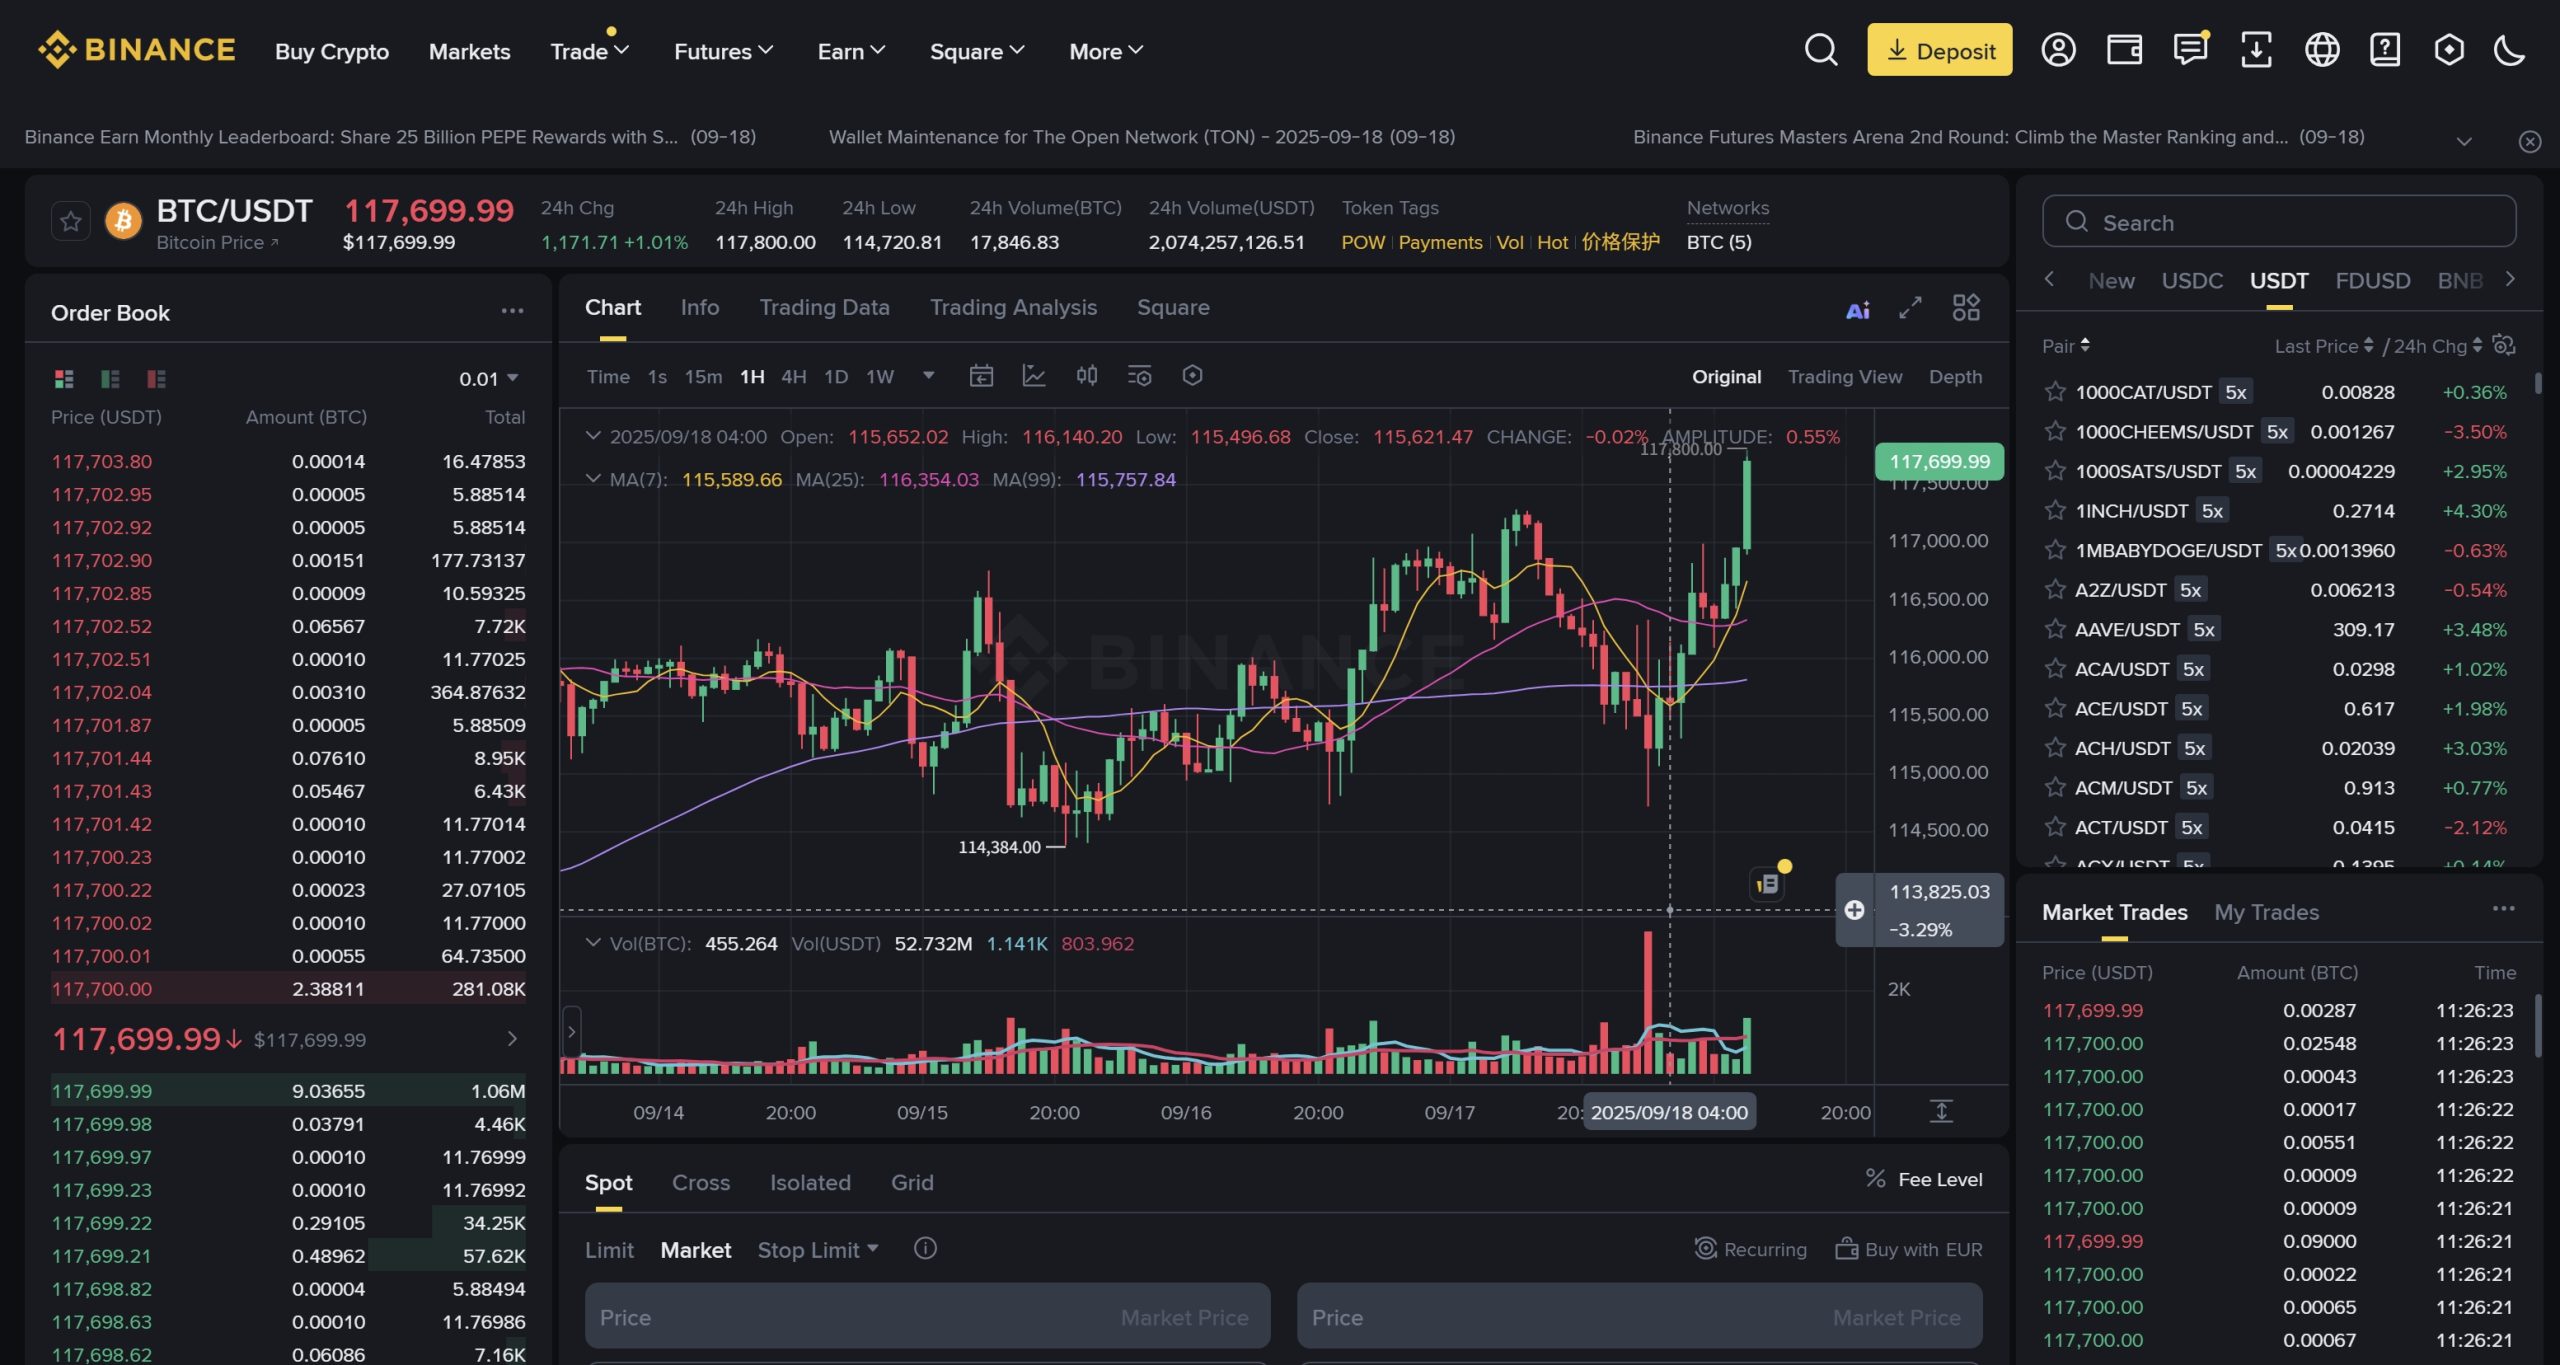Click the Fee Level link
Viewport: 2560px width, 1365px height.
(x=1924, y=1180)
